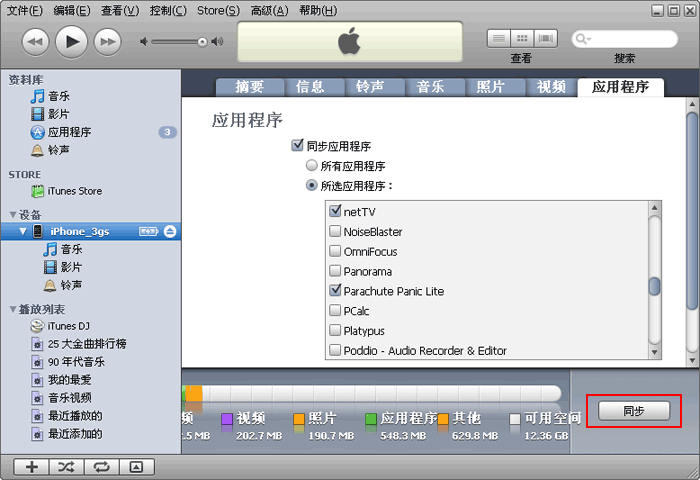Open iTunes Store in sidebar
Image resolution: width=700 pixels, height=480 pixels.
[x=75, y=191]
